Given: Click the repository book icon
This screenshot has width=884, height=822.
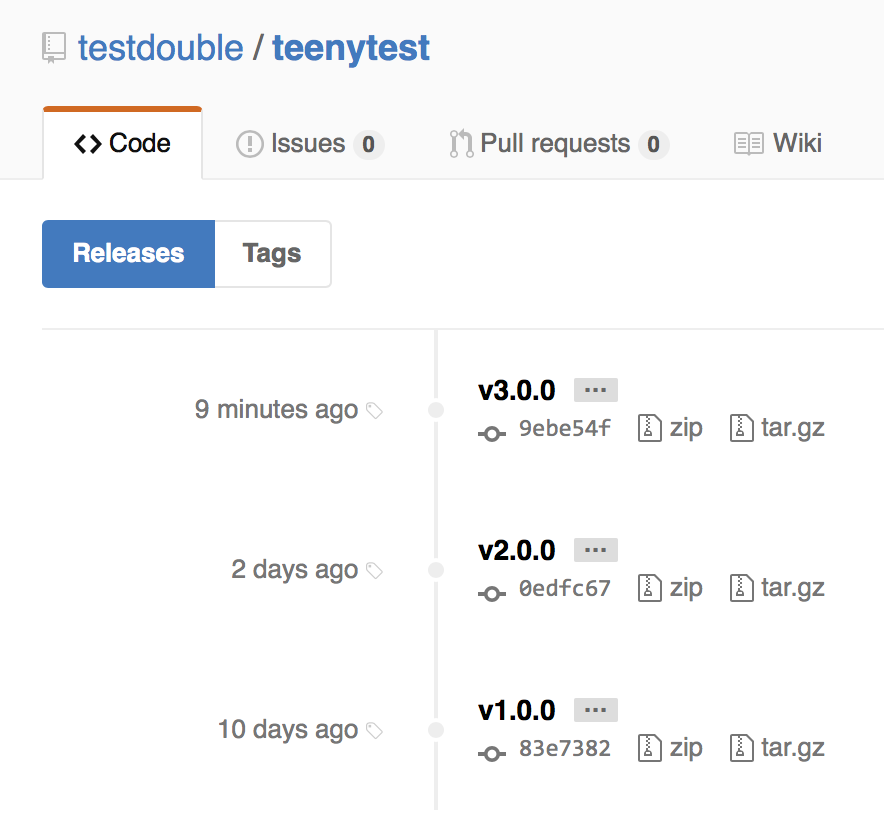Looking at the screenshot, I should pos(54,48).
